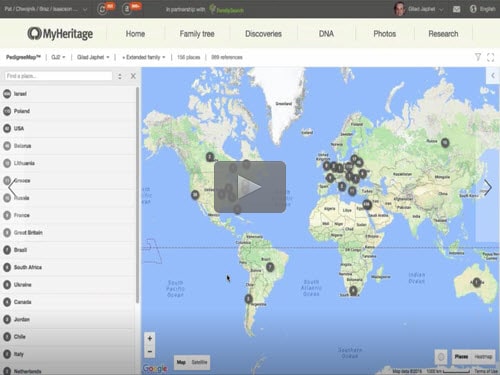The image size is (500, 375).
Task: Open the Family tree menu
Action: click(x=197, y=34)
